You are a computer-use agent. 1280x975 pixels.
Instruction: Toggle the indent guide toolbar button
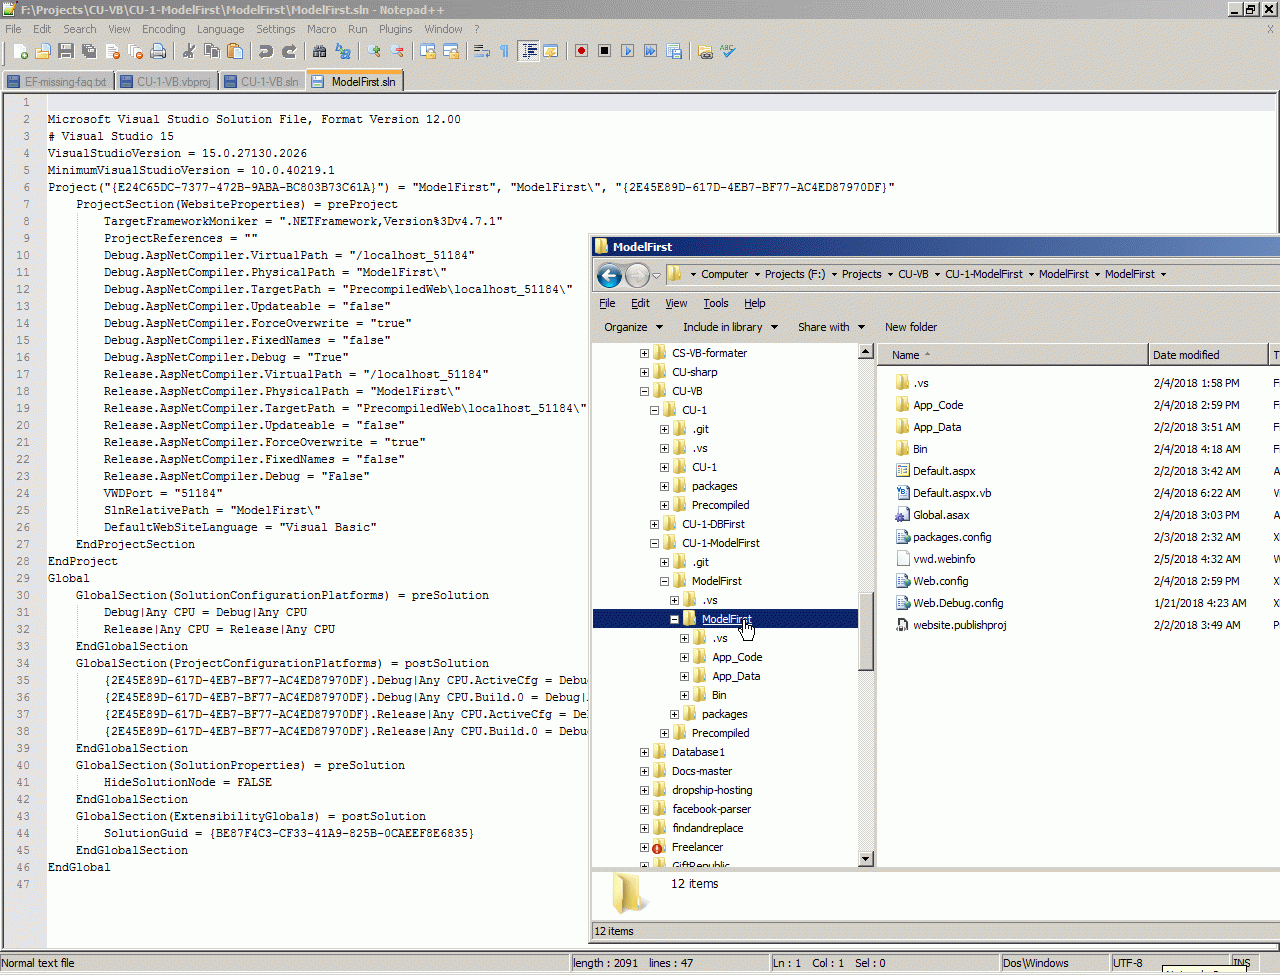[528, 51]
